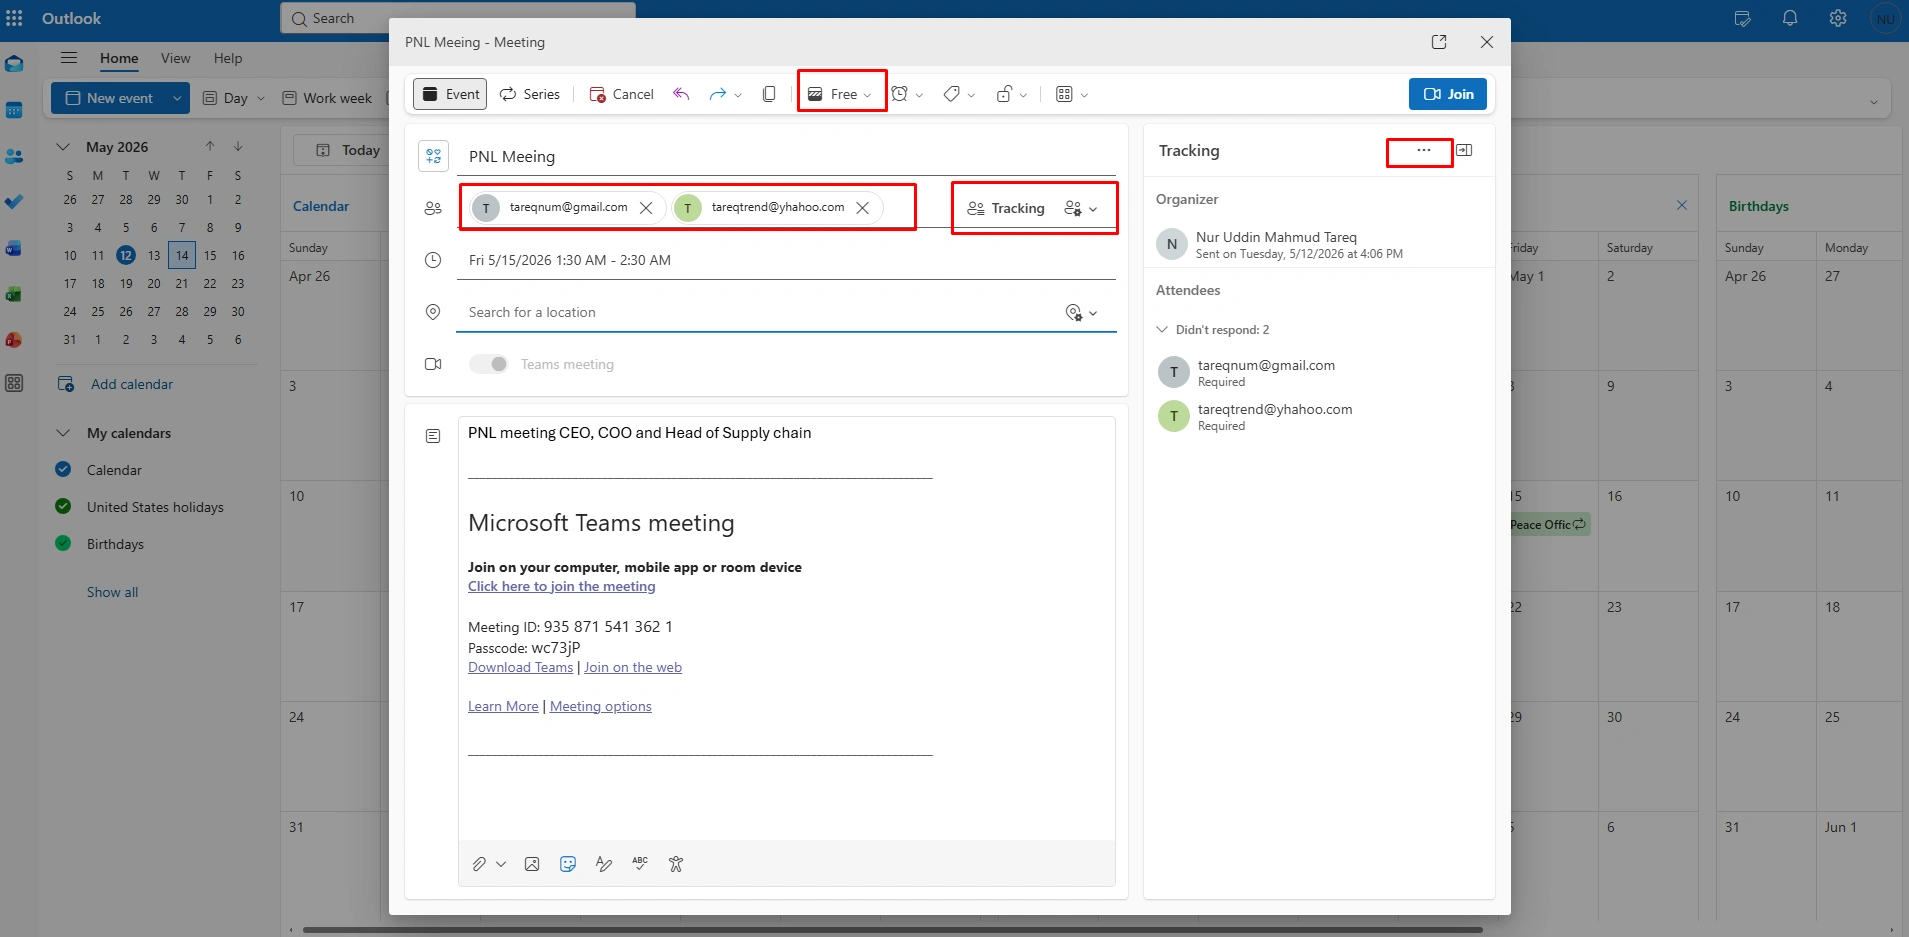Viewport: 1909px width, 937px height.
Task: Open the Help tab
Action: tap(228, 58)
